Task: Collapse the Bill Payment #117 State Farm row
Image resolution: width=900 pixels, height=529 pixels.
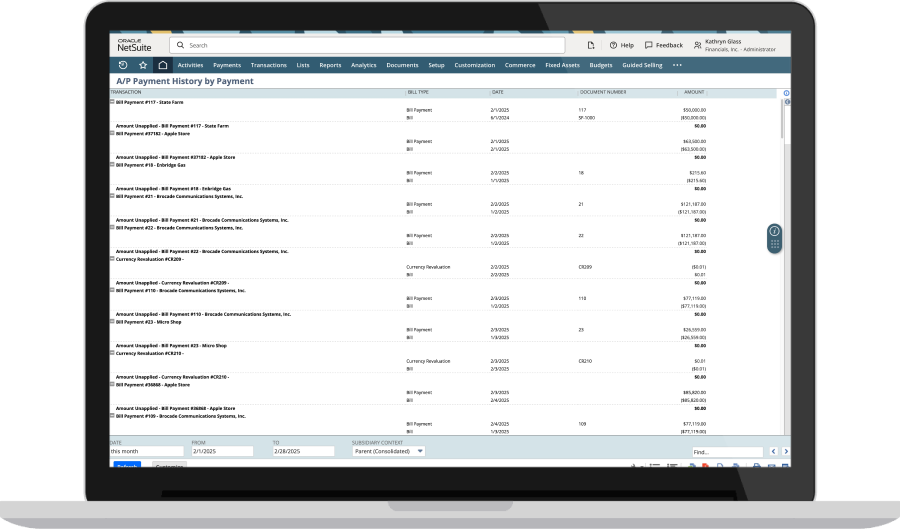Action: tap(112, 101)
